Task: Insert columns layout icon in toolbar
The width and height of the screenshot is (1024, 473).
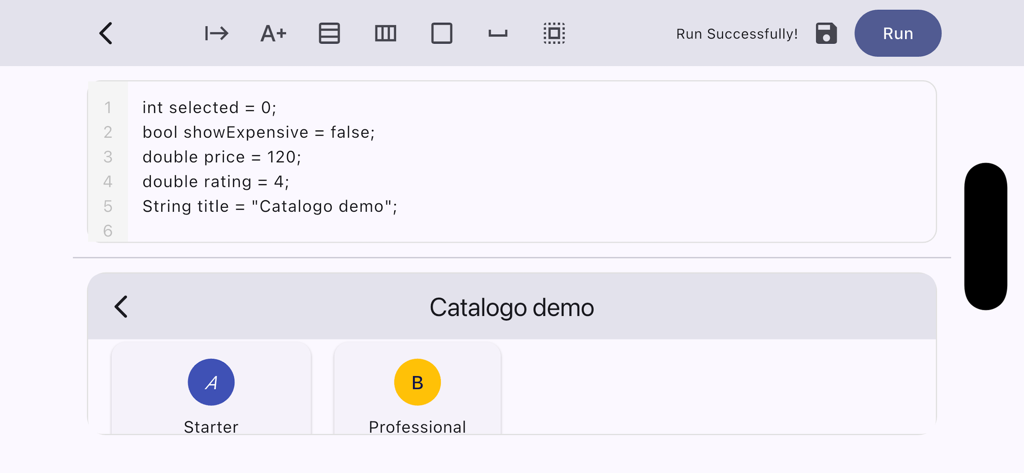Action: (x=385, y=33)
